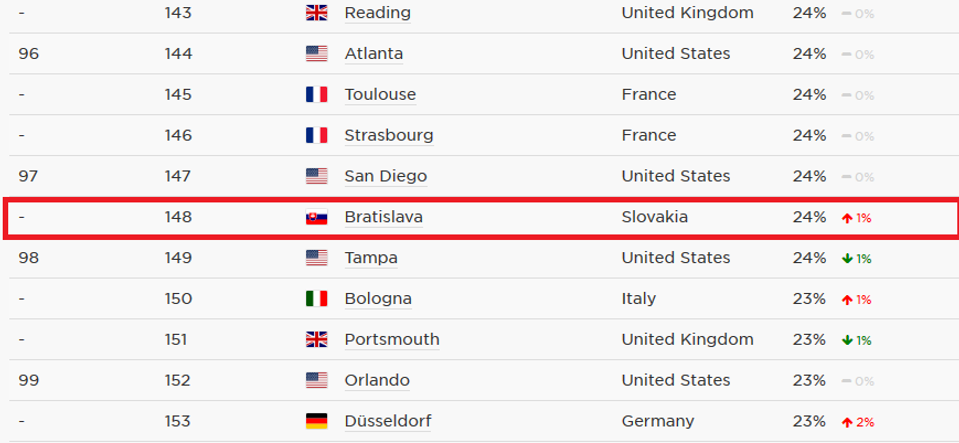The image size is (959, 443).
Task: Click the 23% congestion value for Bologna
Action: (x=809, y=299)
